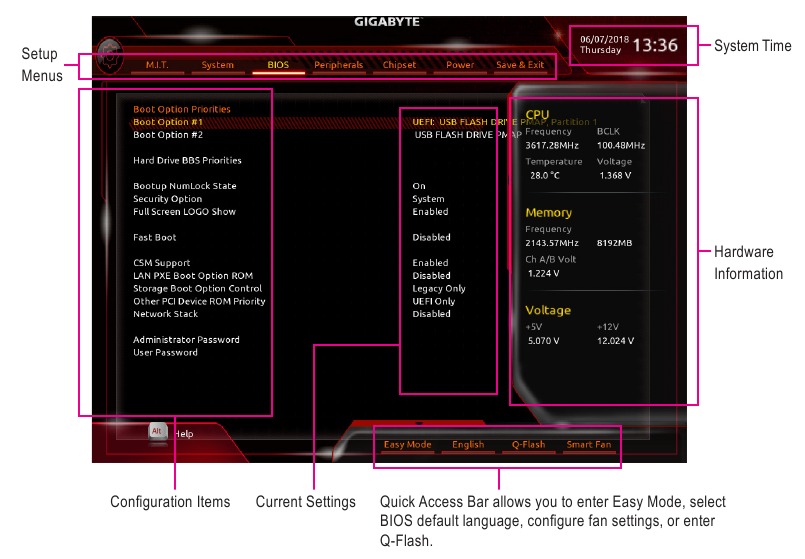The height and width of the screenshot is (559, 805).
Task: Click the Help label
Action: coord(183,434)
